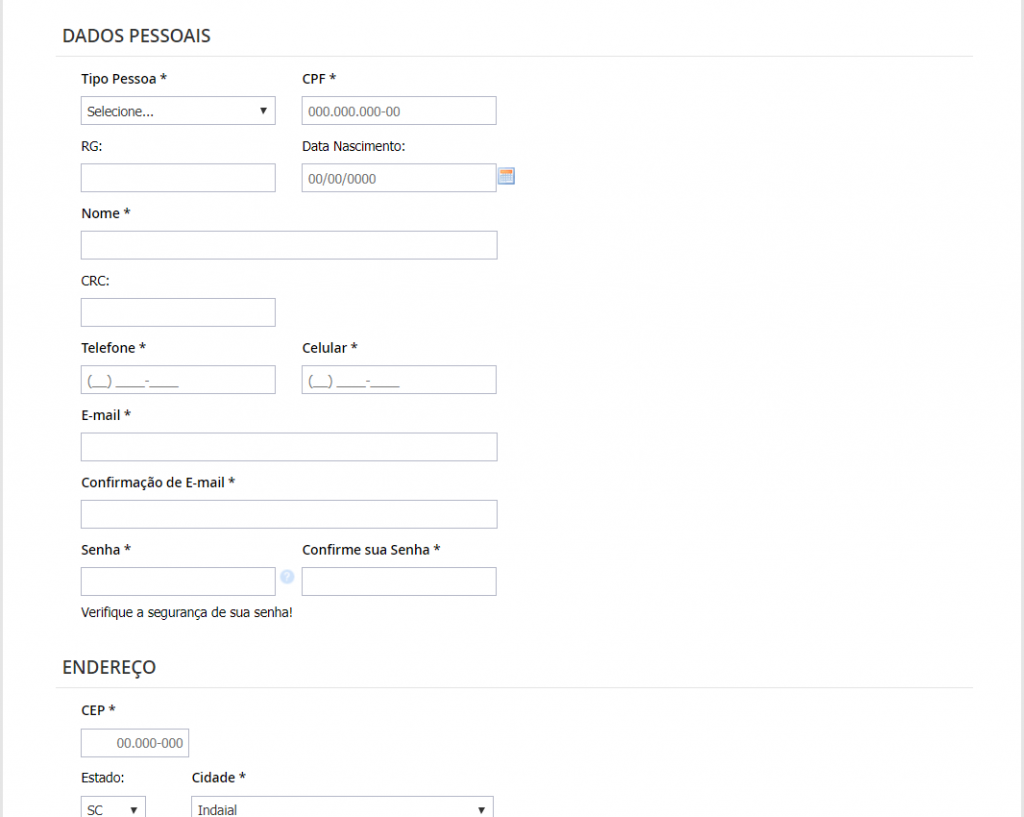
Task: Click the Endereço section heading
Action: click(109, 667)
